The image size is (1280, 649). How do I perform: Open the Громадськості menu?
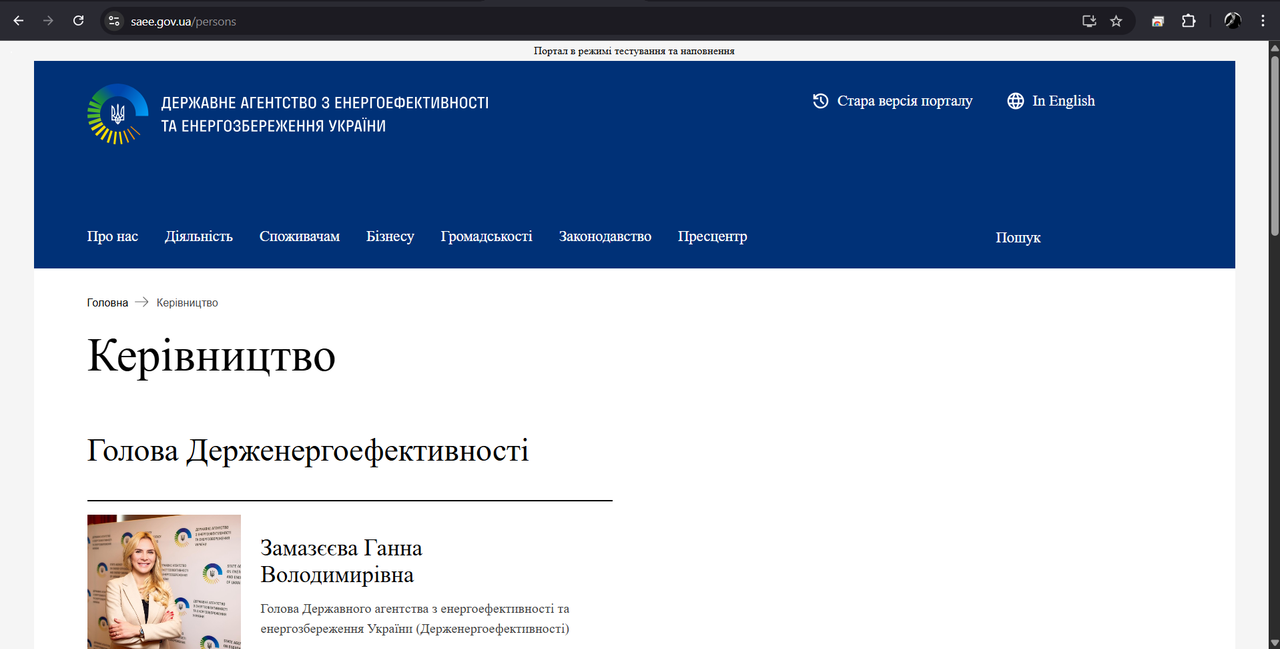487,237
